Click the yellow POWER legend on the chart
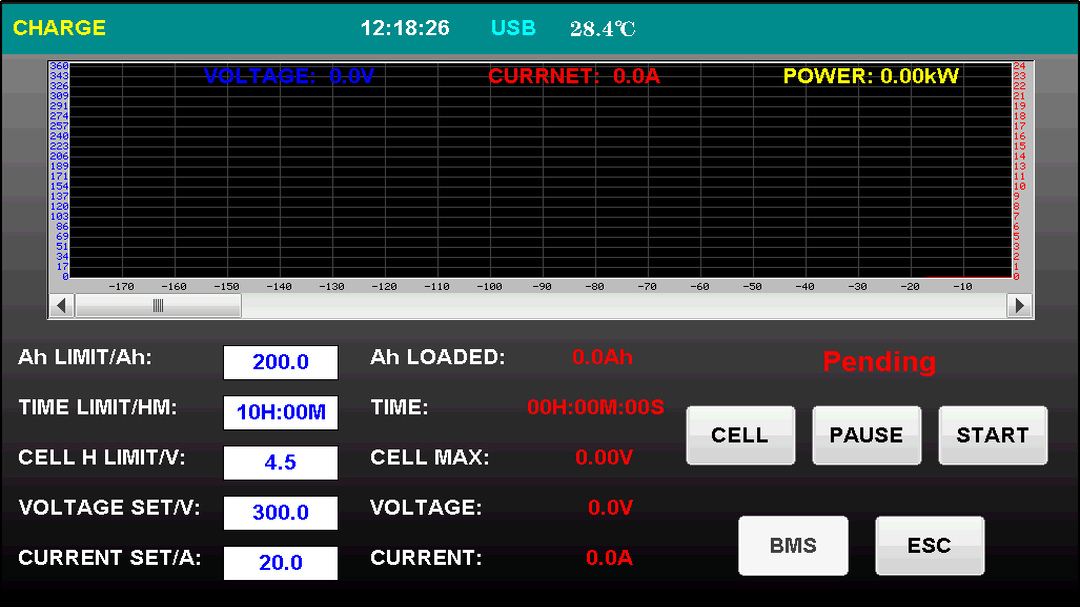The image size is (1080, 608). click(870, 76)
